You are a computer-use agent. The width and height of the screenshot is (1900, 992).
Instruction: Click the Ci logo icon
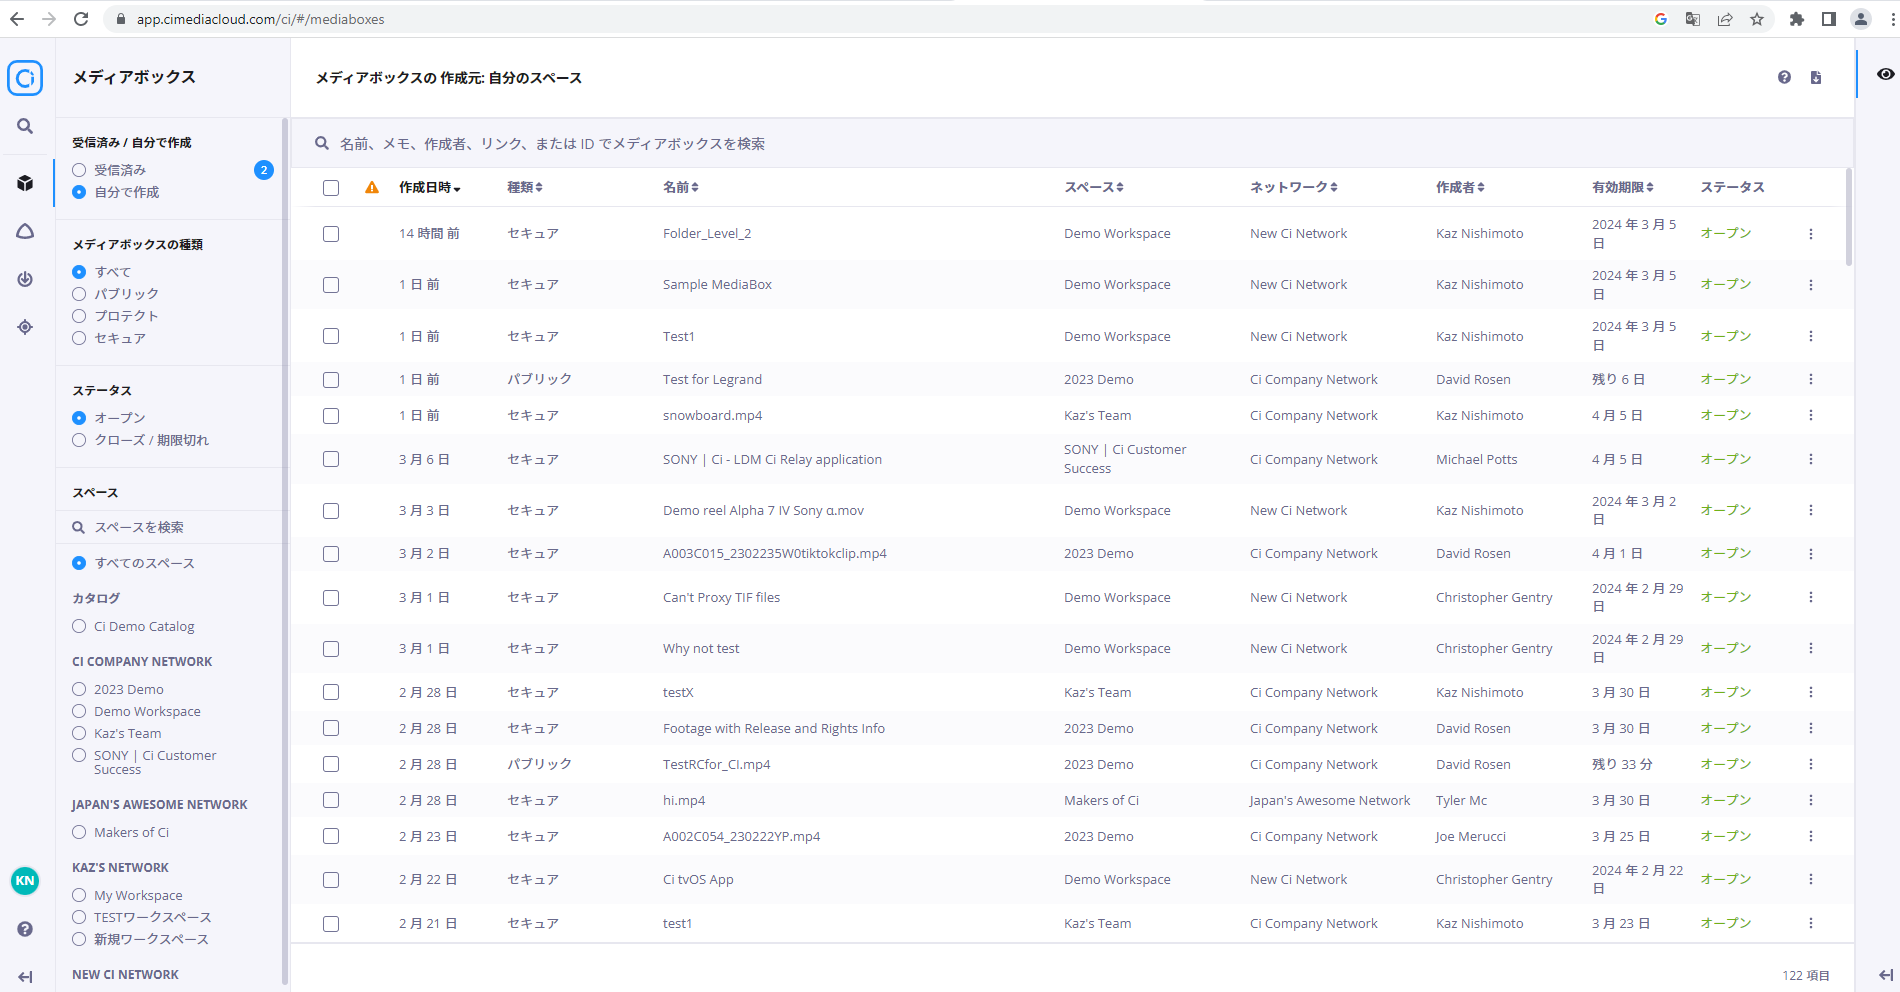25,78
